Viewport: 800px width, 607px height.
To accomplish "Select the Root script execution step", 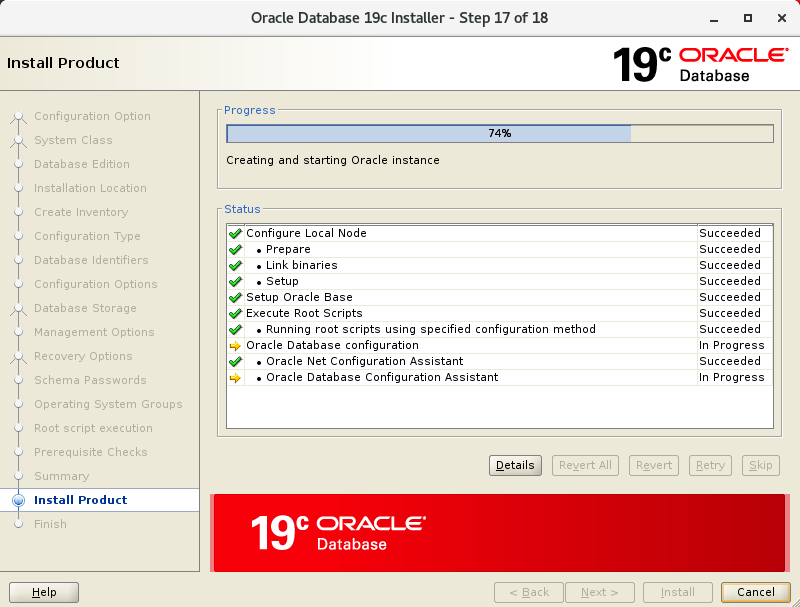I will [x=93, y=428].
